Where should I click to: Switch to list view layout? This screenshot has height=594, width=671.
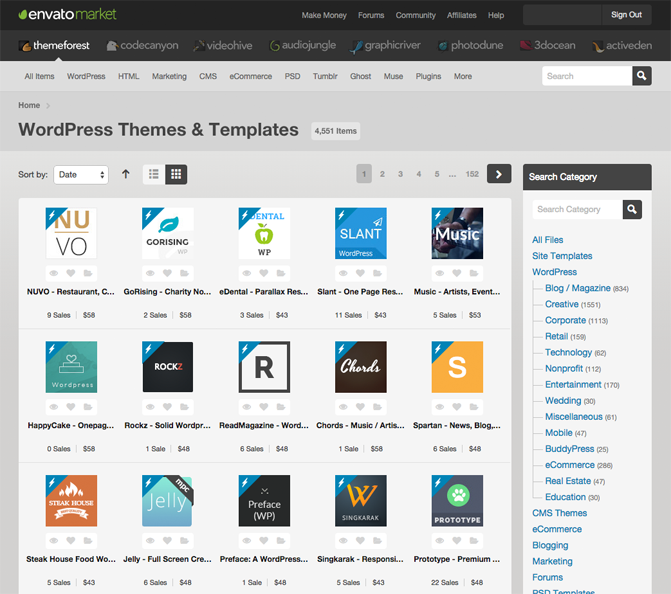tap(154, 174)
